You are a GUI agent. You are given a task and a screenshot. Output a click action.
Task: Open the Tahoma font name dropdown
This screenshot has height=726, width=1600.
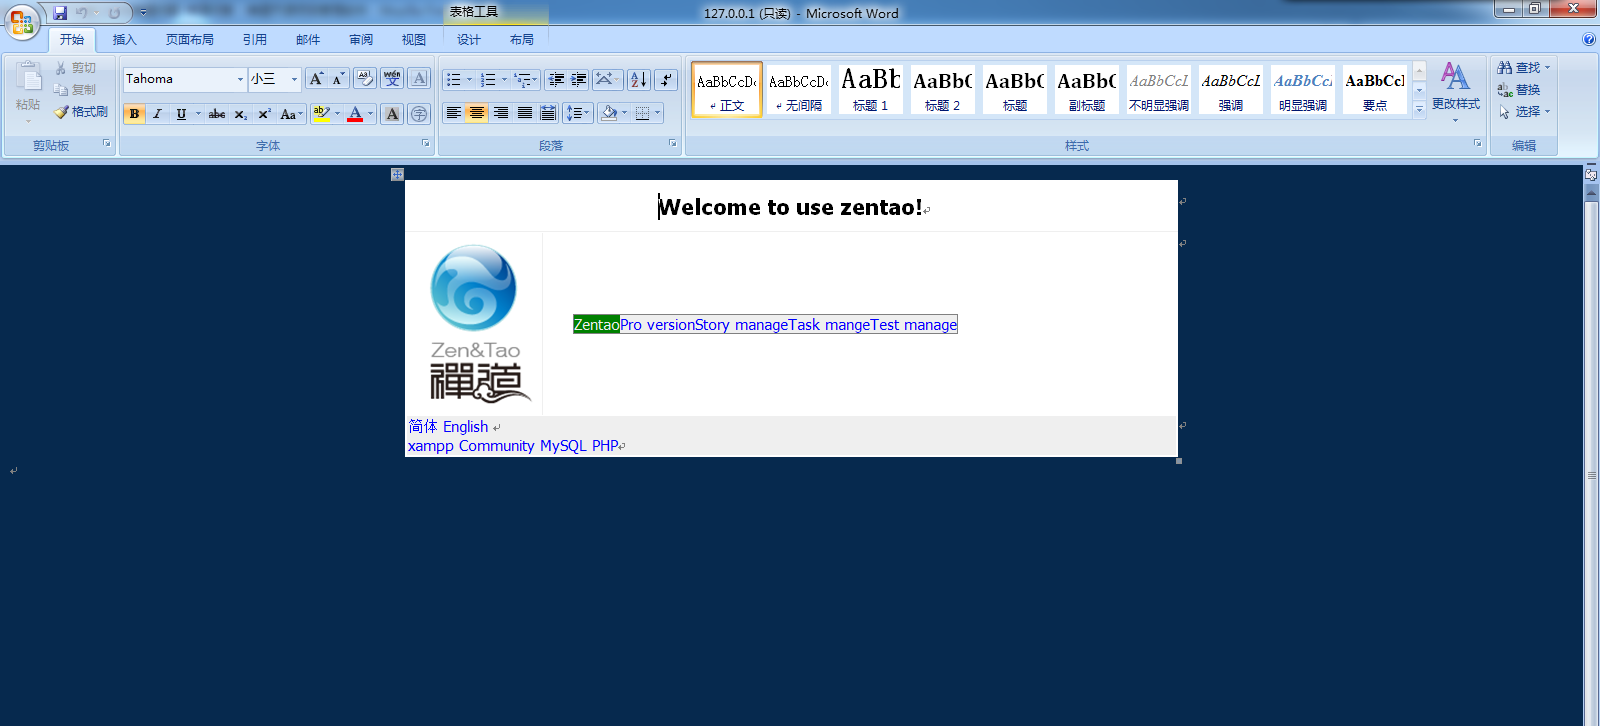coord(240,79)
